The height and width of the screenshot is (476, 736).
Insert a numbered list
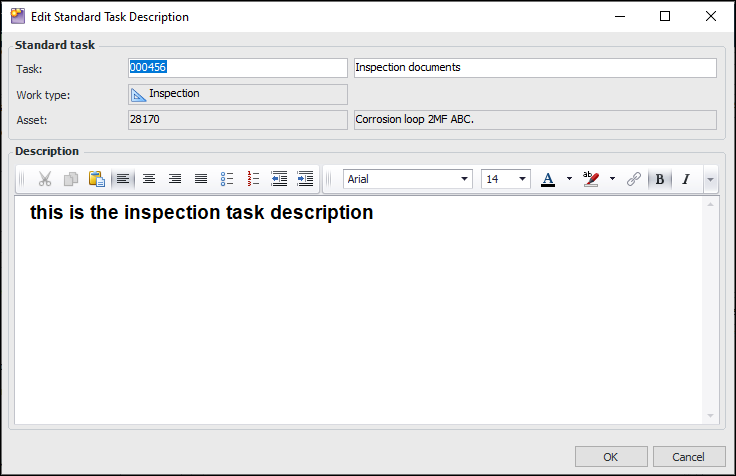pos(253,179)
